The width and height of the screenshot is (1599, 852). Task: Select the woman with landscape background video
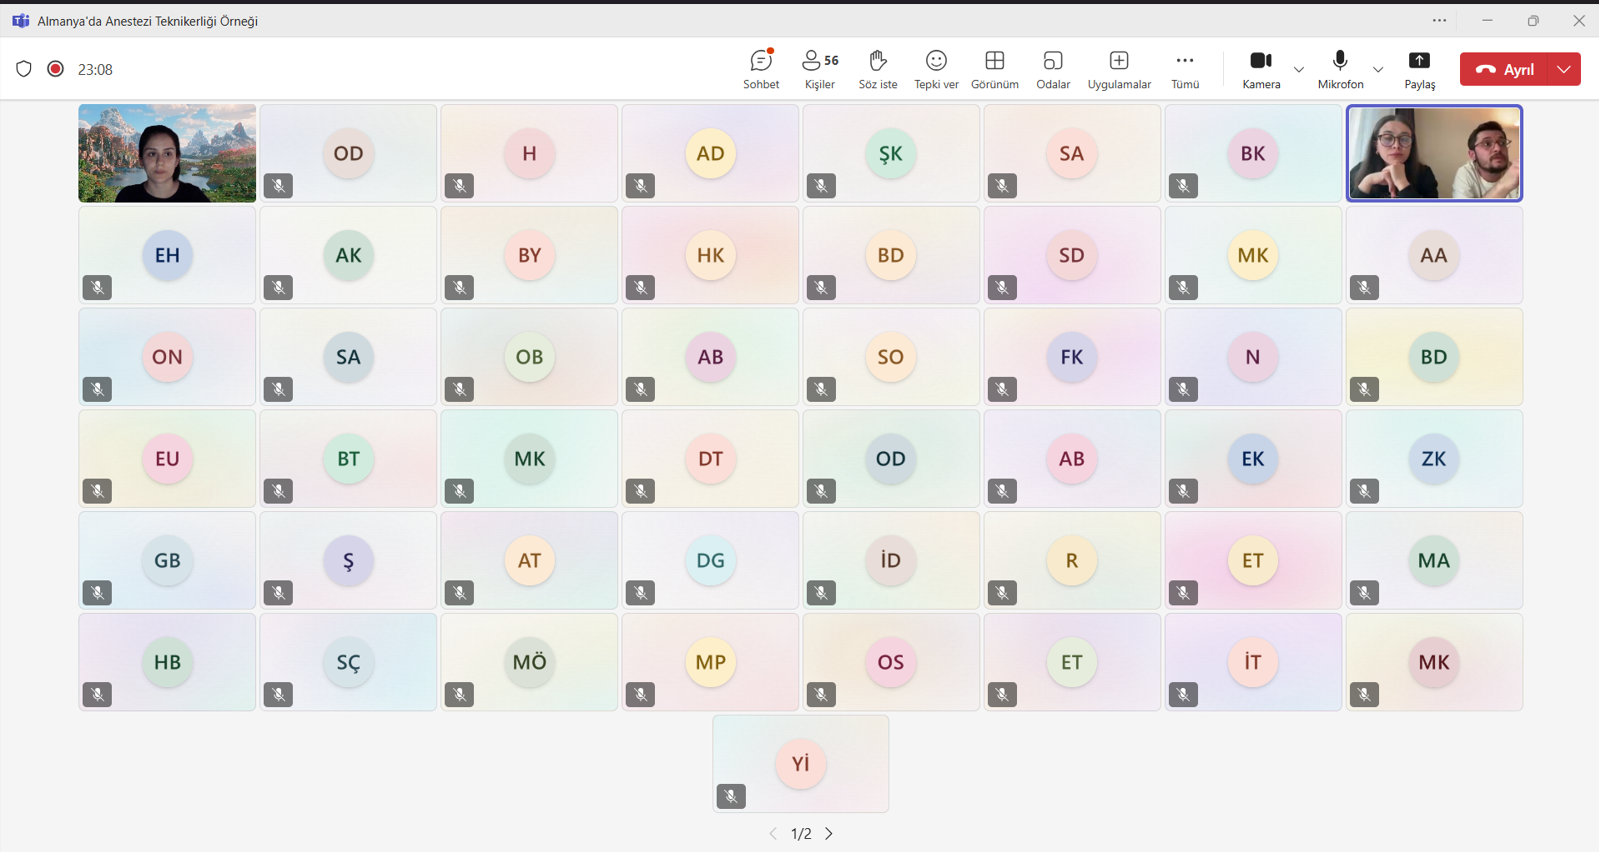point(167,153)
